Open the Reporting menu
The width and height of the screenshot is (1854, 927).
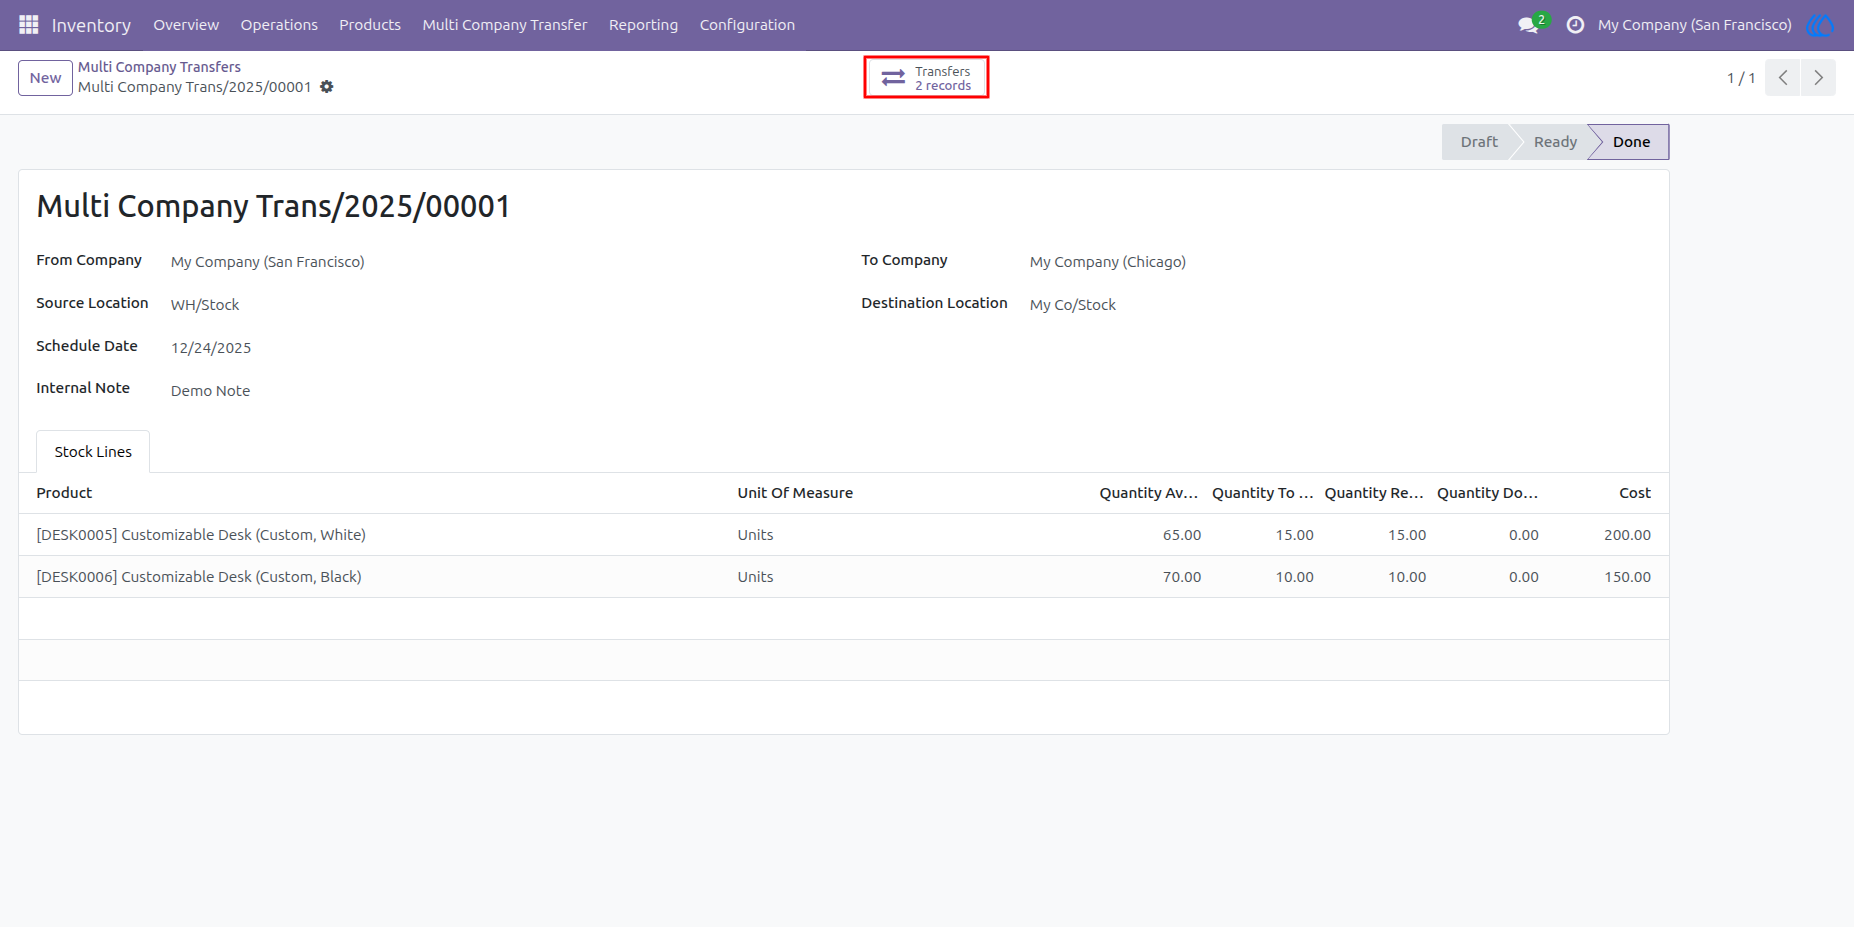(643, 25)
